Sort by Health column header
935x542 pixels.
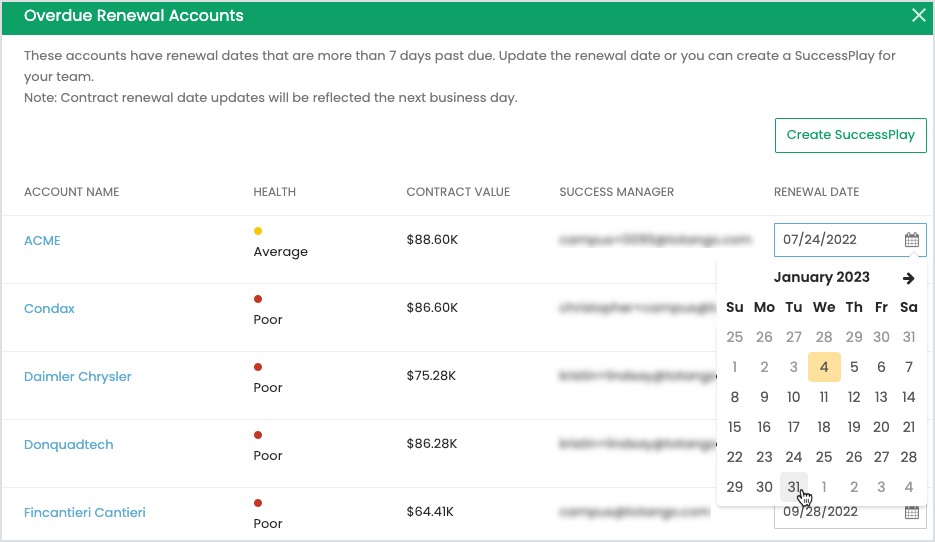(274, 192)
